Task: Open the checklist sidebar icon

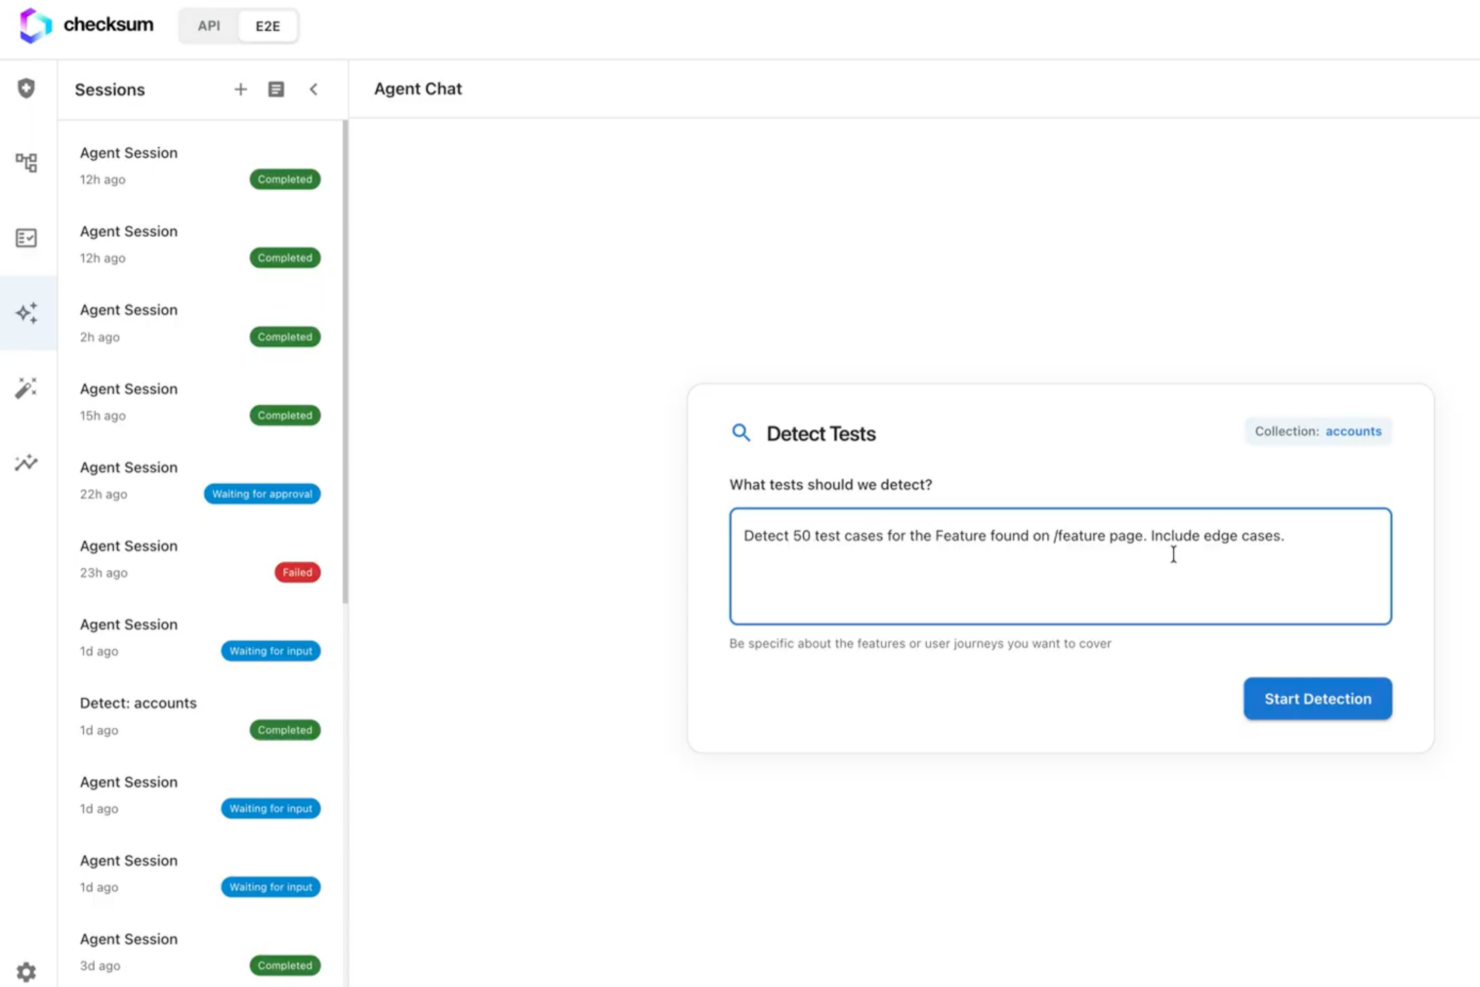Action: tap(27, 238)
